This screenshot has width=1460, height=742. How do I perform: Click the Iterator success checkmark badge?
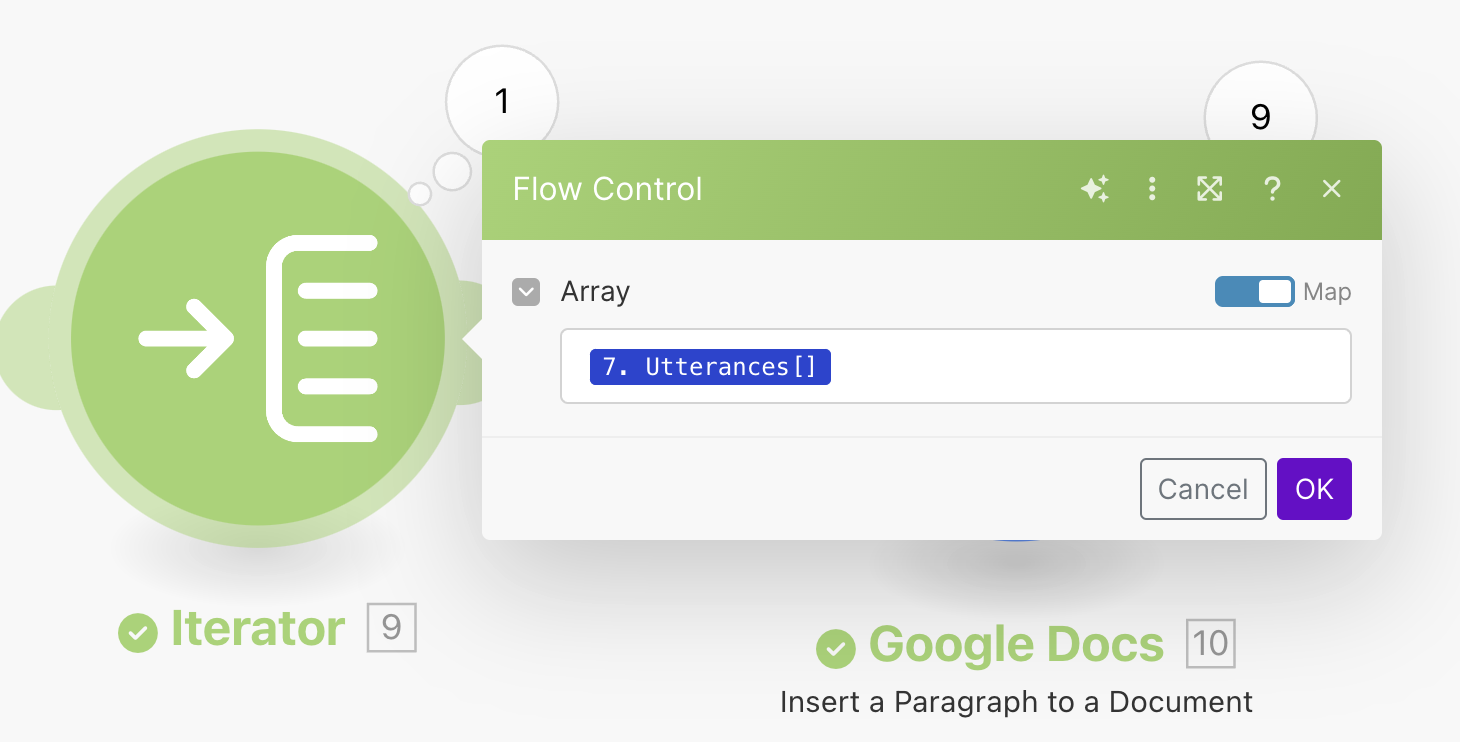click(137, 631)
